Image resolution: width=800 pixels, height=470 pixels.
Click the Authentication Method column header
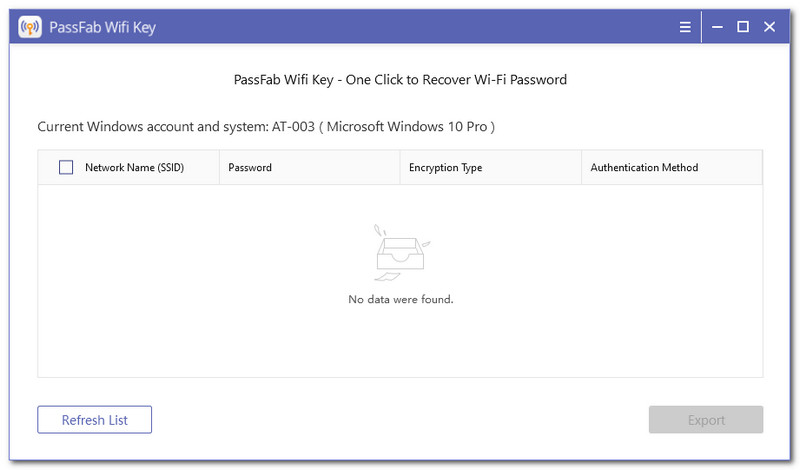(644, 168)
